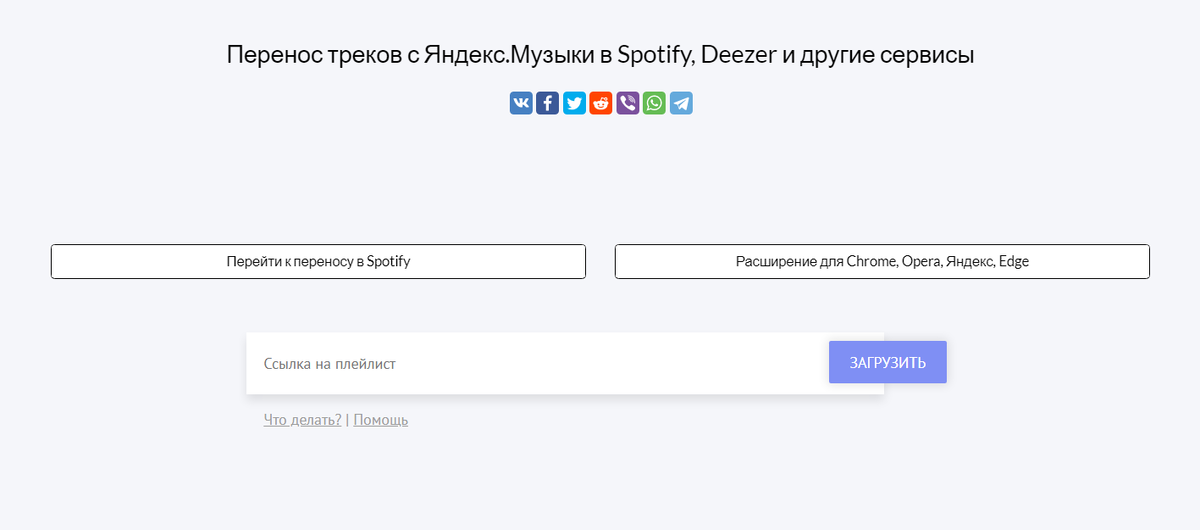1200x530 pixels.
Task: Share through the purple Viber icon
Action: [x=627, y=103]
